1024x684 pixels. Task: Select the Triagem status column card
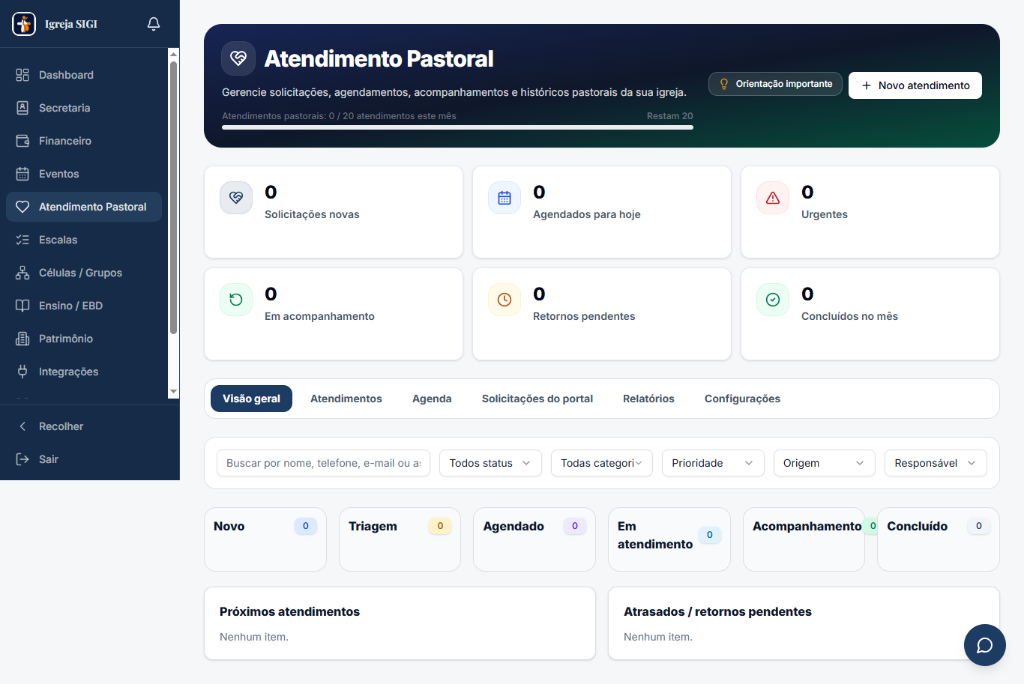click(x=400, y=540)
